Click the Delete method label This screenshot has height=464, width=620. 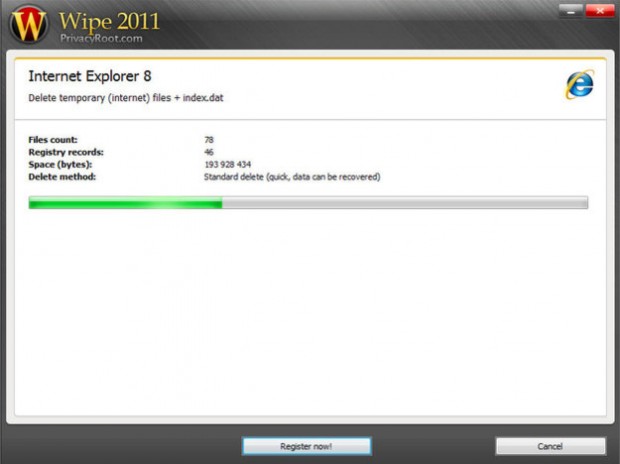tap(62, 177)
